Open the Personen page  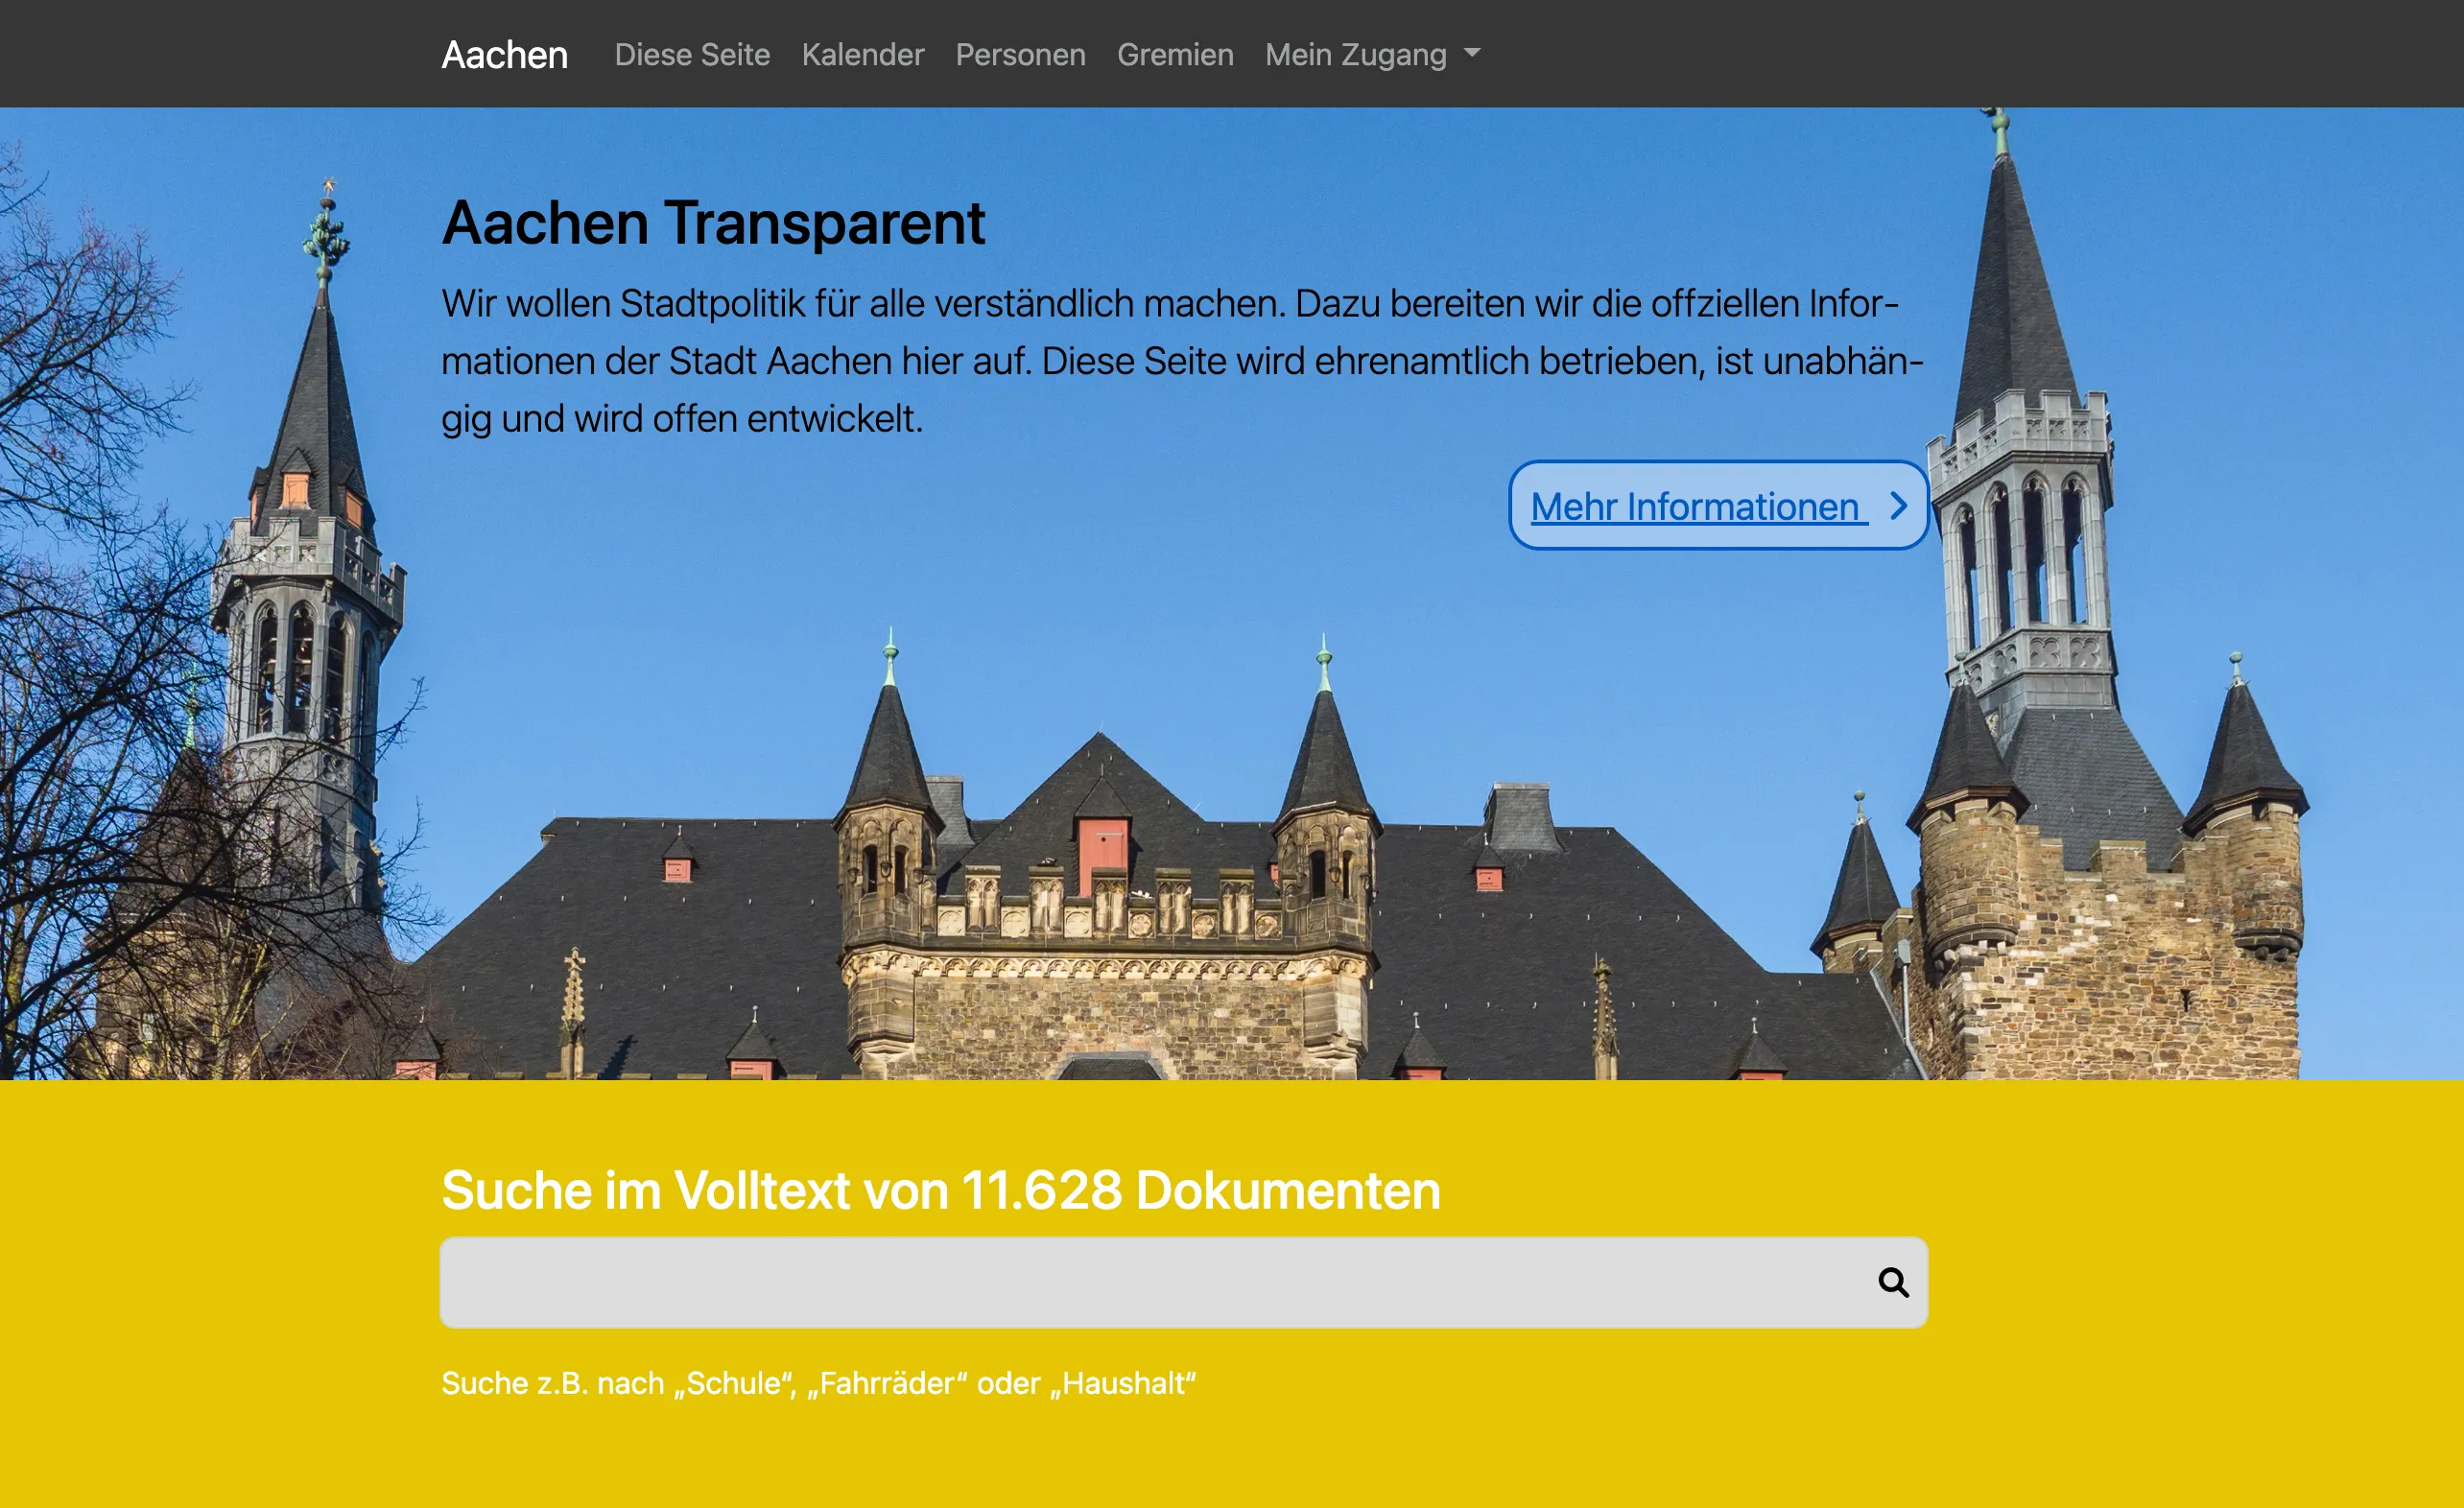[1020, 55]
